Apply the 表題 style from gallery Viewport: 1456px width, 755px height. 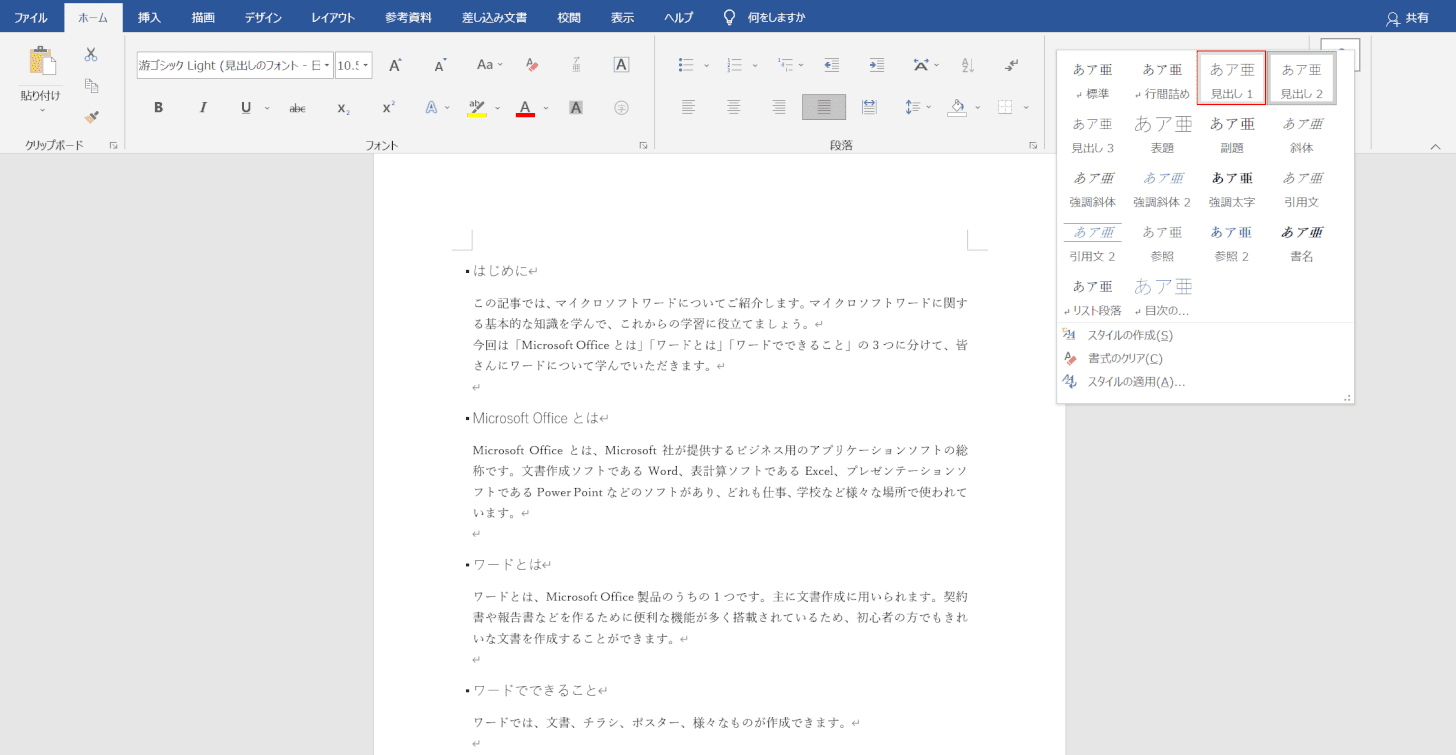1162,132
